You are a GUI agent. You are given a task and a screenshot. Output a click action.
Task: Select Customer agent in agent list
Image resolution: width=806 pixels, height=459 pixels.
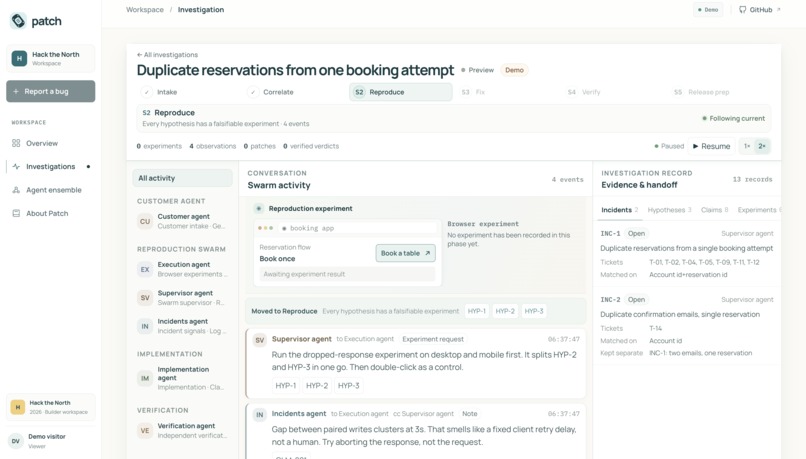182,221
